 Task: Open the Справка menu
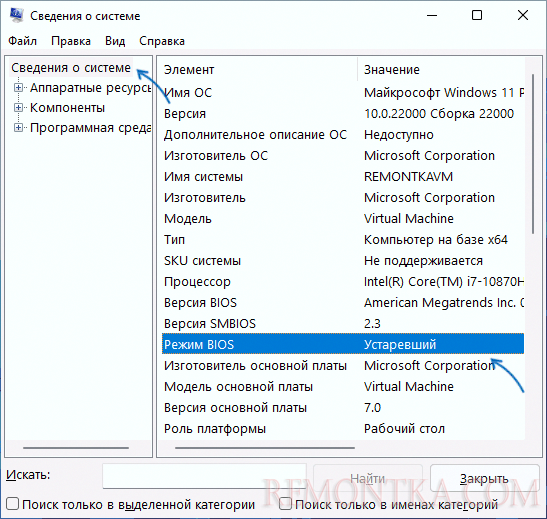[162, 41]
